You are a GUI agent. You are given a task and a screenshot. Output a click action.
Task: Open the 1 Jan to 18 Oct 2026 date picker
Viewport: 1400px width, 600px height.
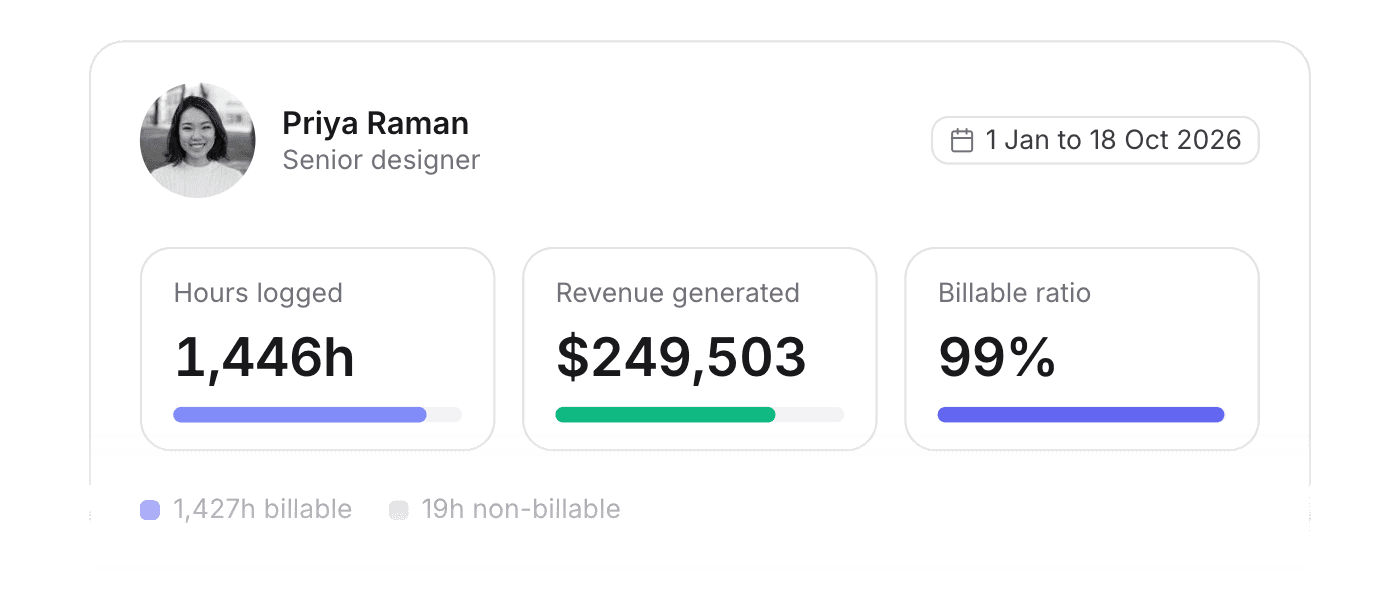click(1095, 140)
